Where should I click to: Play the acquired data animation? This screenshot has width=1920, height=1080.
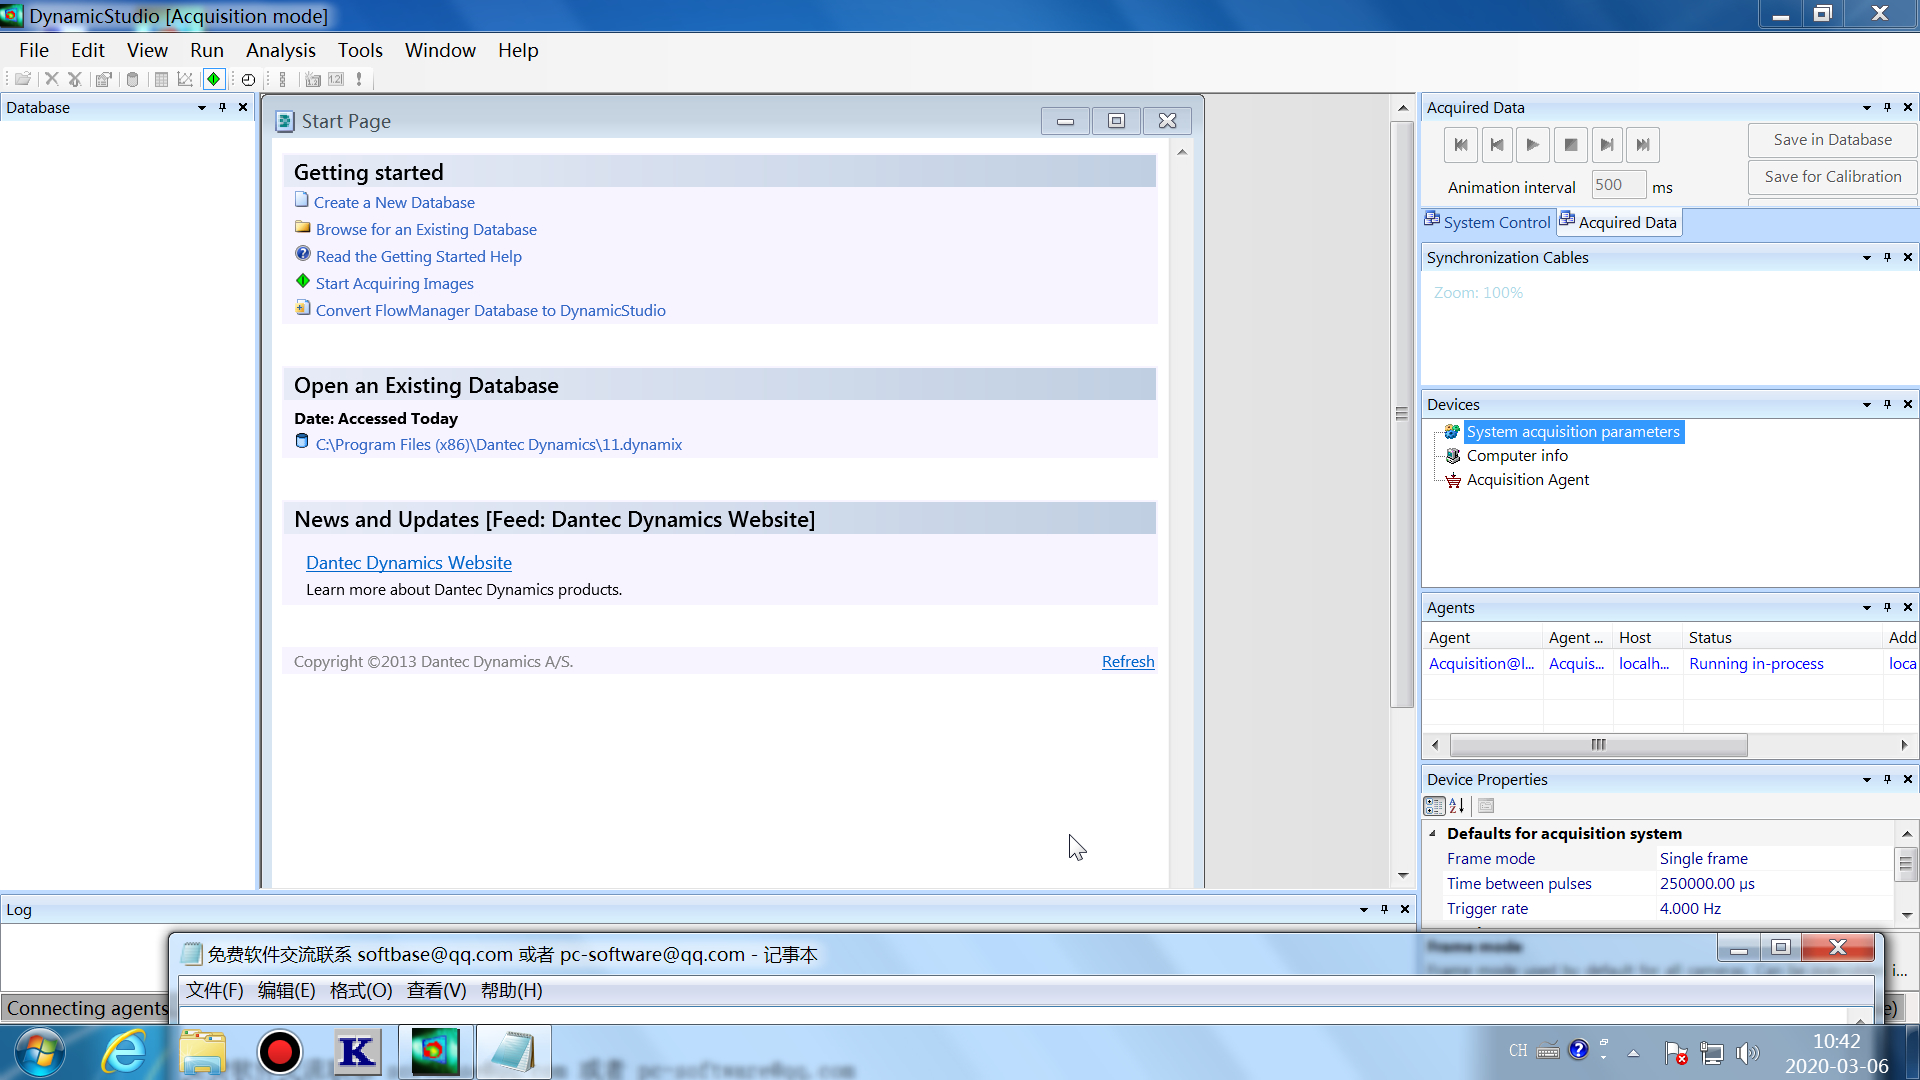pyautogui.click(x=1533, y=145)
